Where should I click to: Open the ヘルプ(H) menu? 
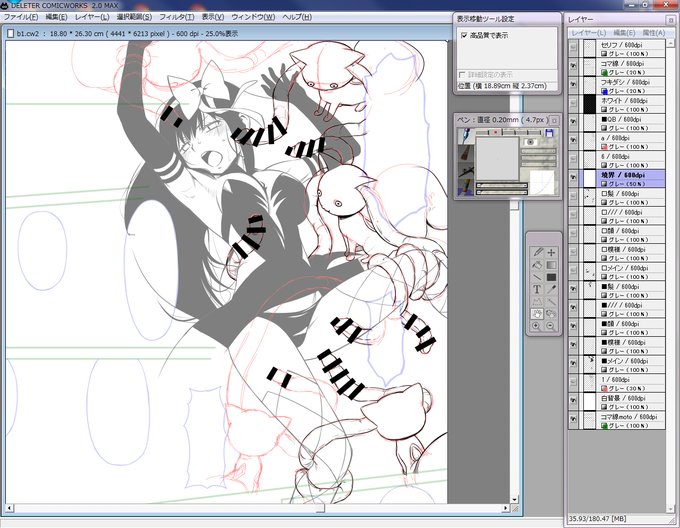(297, 17)
